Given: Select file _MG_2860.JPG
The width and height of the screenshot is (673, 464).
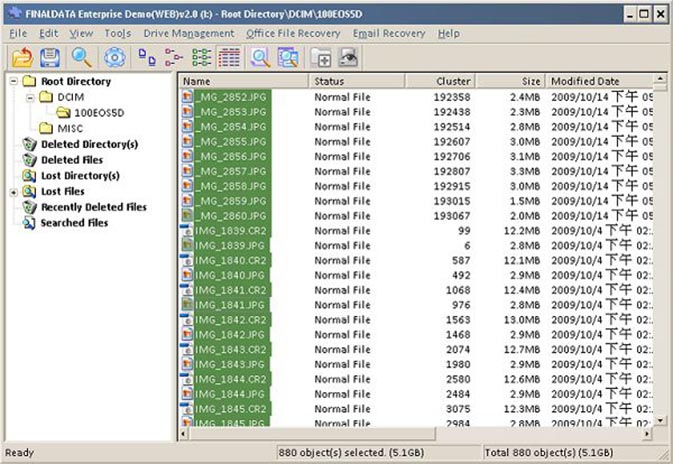Looking at the screenshot, I should click(232, 216).
